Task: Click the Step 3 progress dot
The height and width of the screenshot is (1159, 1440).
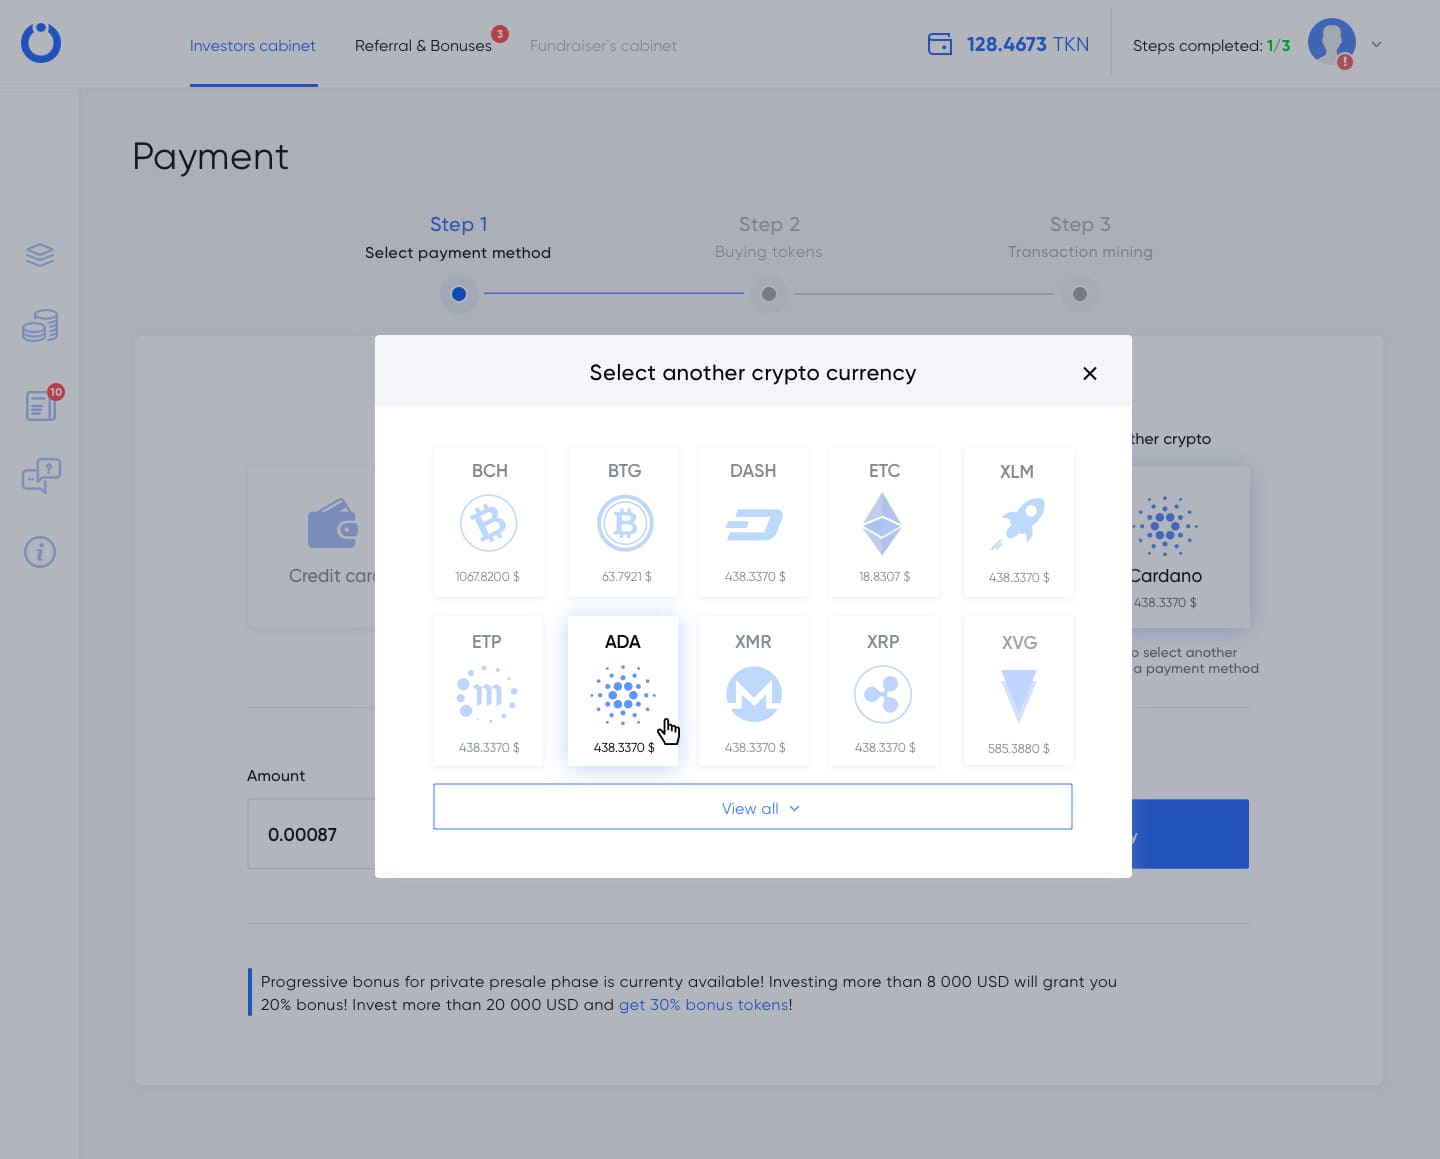Action: coord(1080,294)
